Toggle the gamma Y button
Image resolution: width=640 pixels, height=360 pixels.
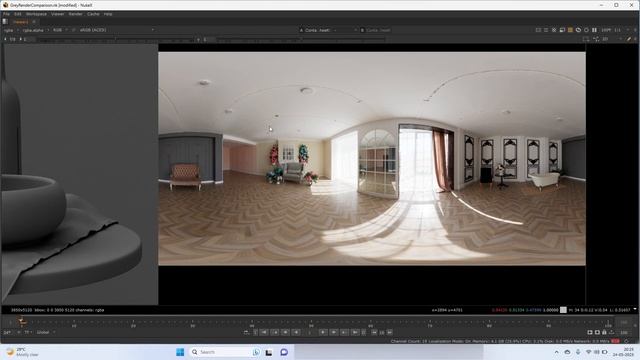click(x=198, y=40)
